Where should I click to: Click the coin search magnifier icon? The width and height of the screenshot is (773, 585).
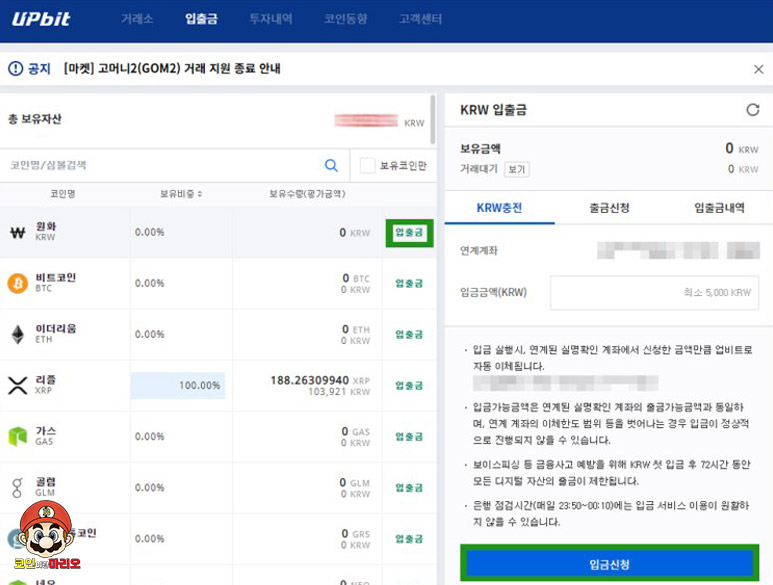tap(331, 165)
